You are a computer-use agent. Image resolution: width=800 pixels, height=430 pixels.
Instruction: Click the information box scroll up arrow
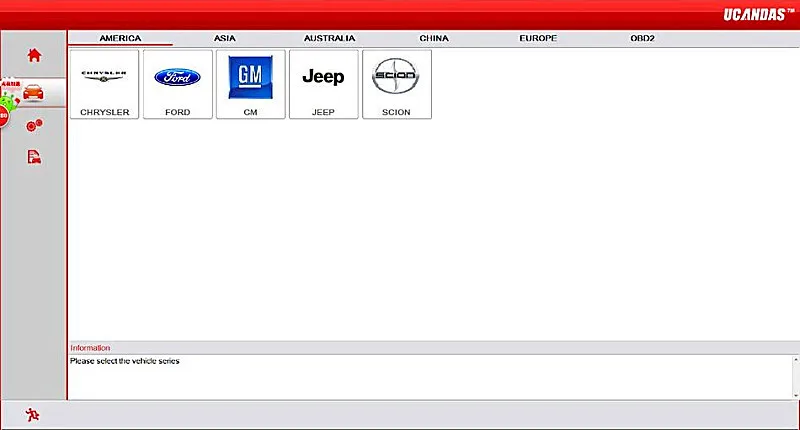(795, 360)
